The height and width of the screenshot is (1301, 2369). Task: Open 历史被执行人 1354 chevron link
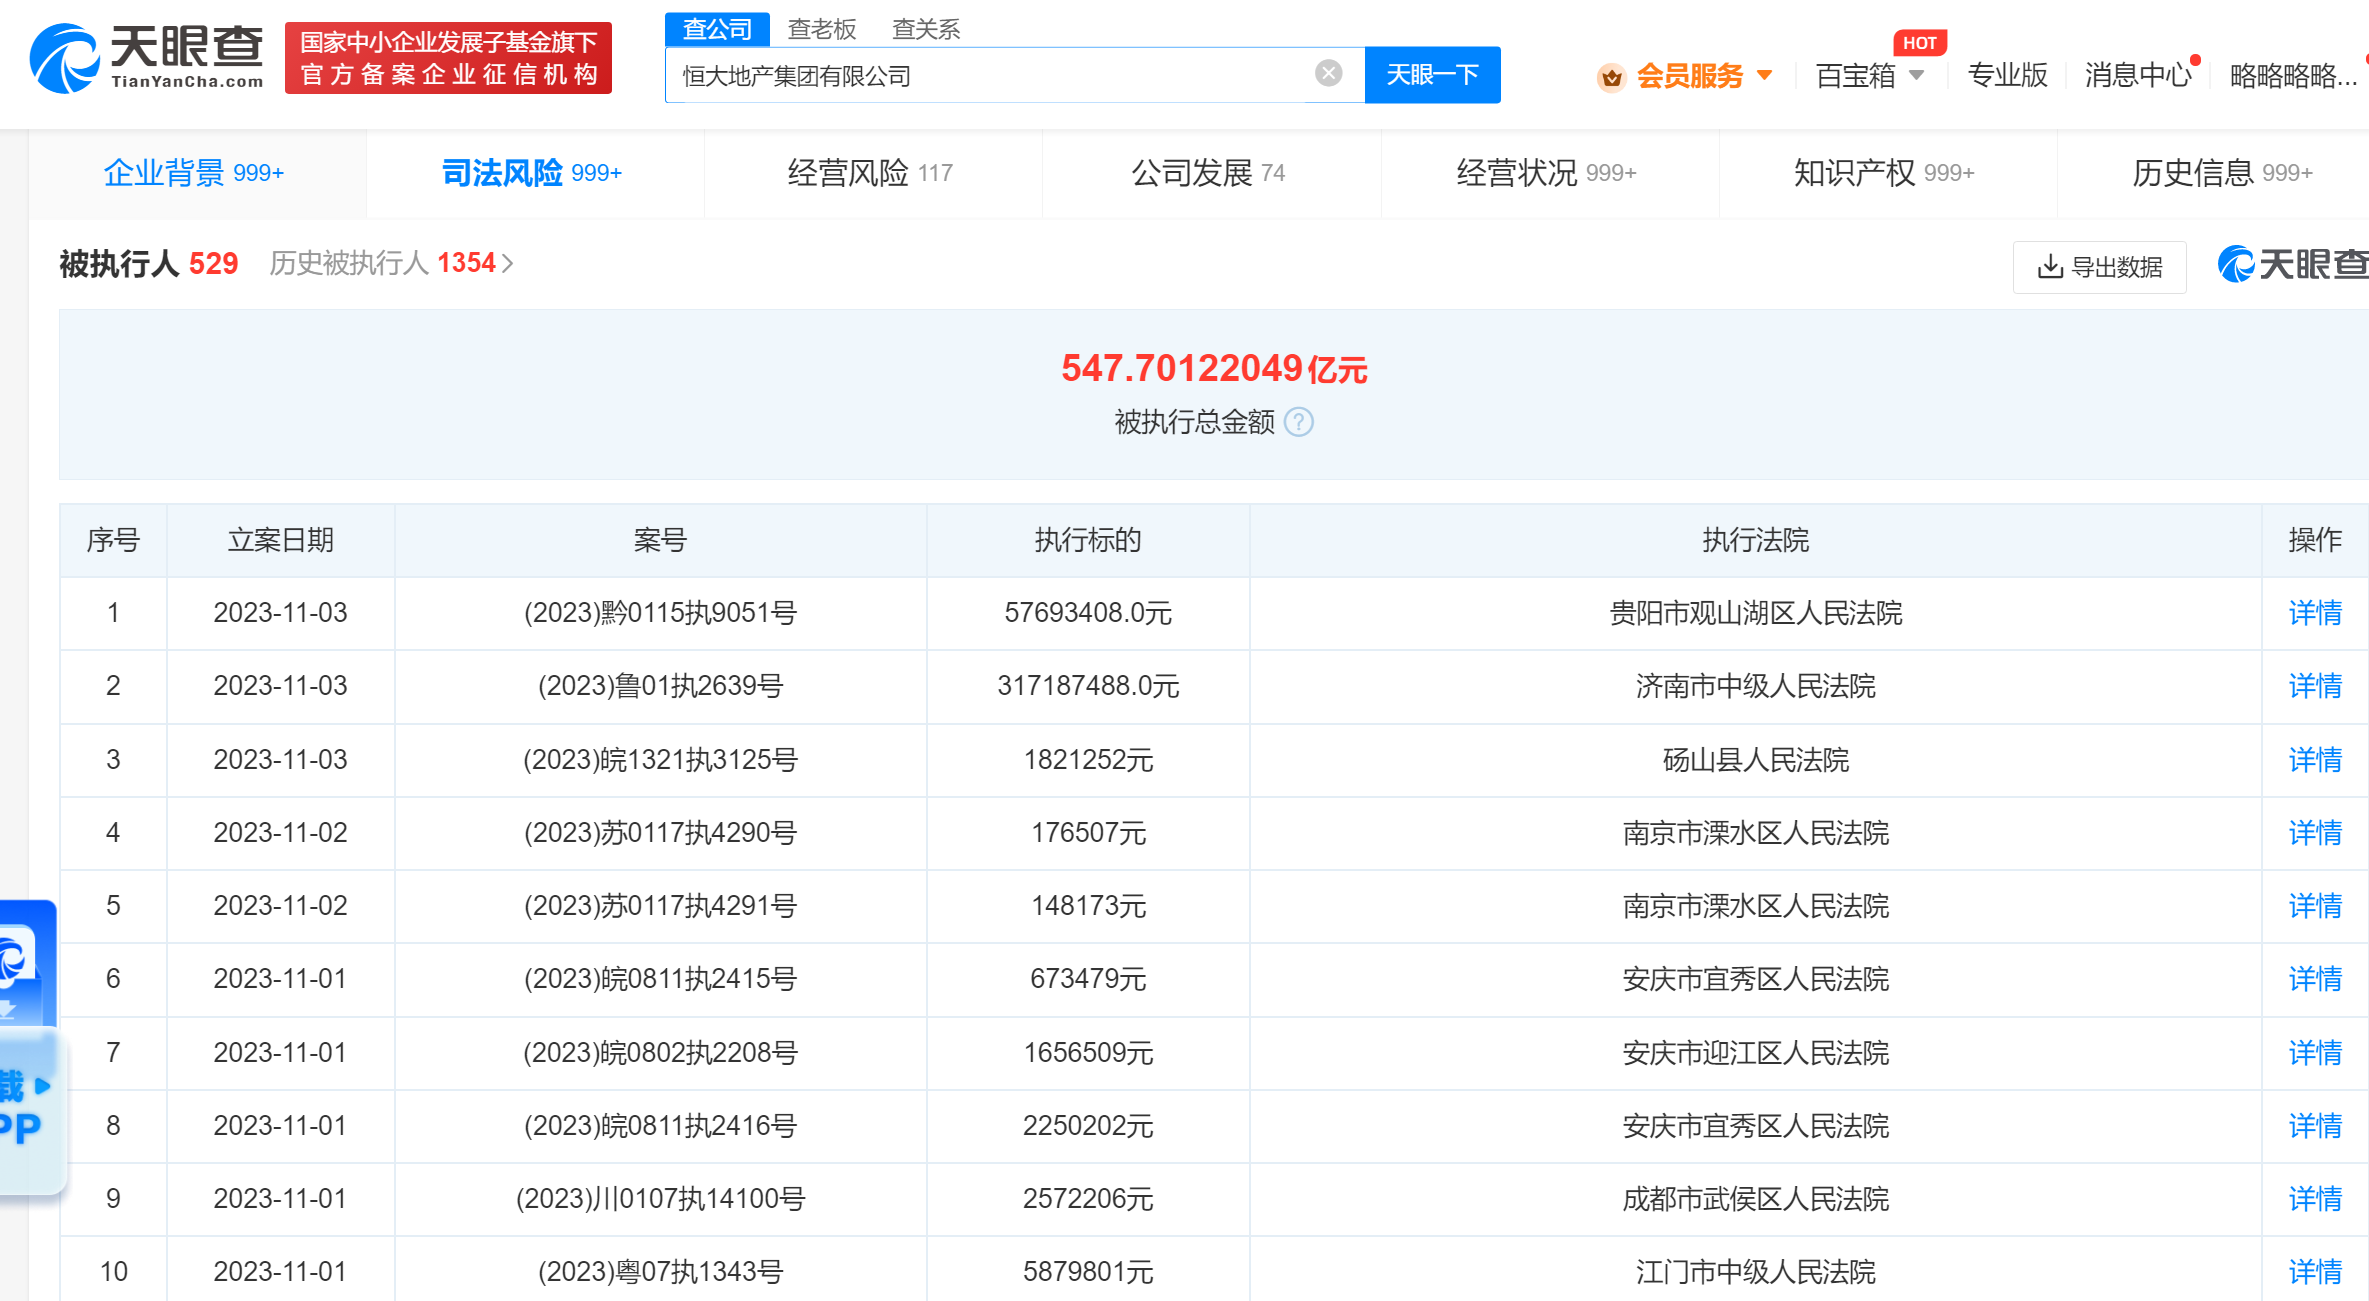click(x=391, y=263)
